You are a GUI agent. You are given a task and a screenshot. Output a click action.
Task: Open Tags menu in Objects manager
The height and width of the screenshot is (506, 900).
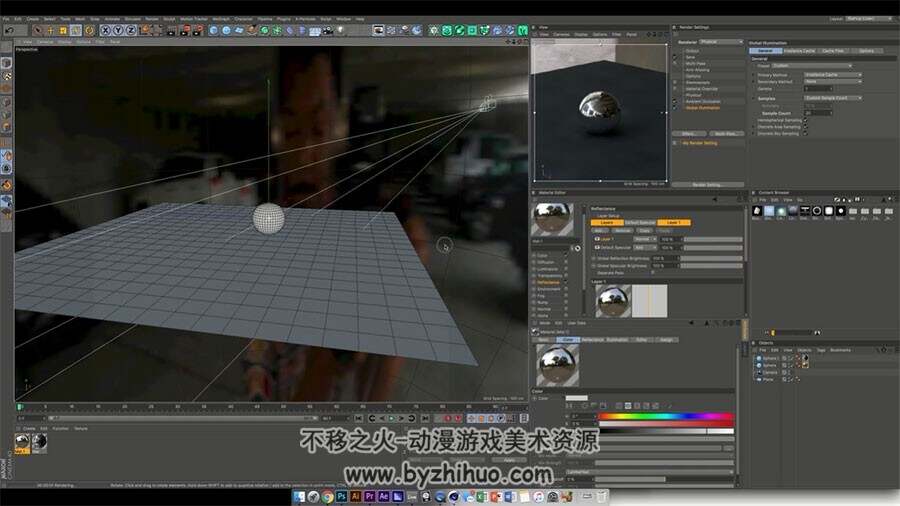pos(821,350)
